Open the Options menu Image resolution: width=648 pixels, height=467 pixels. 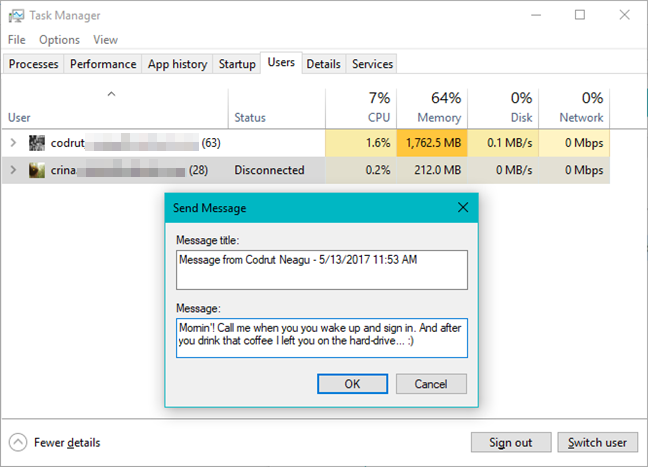60,40
